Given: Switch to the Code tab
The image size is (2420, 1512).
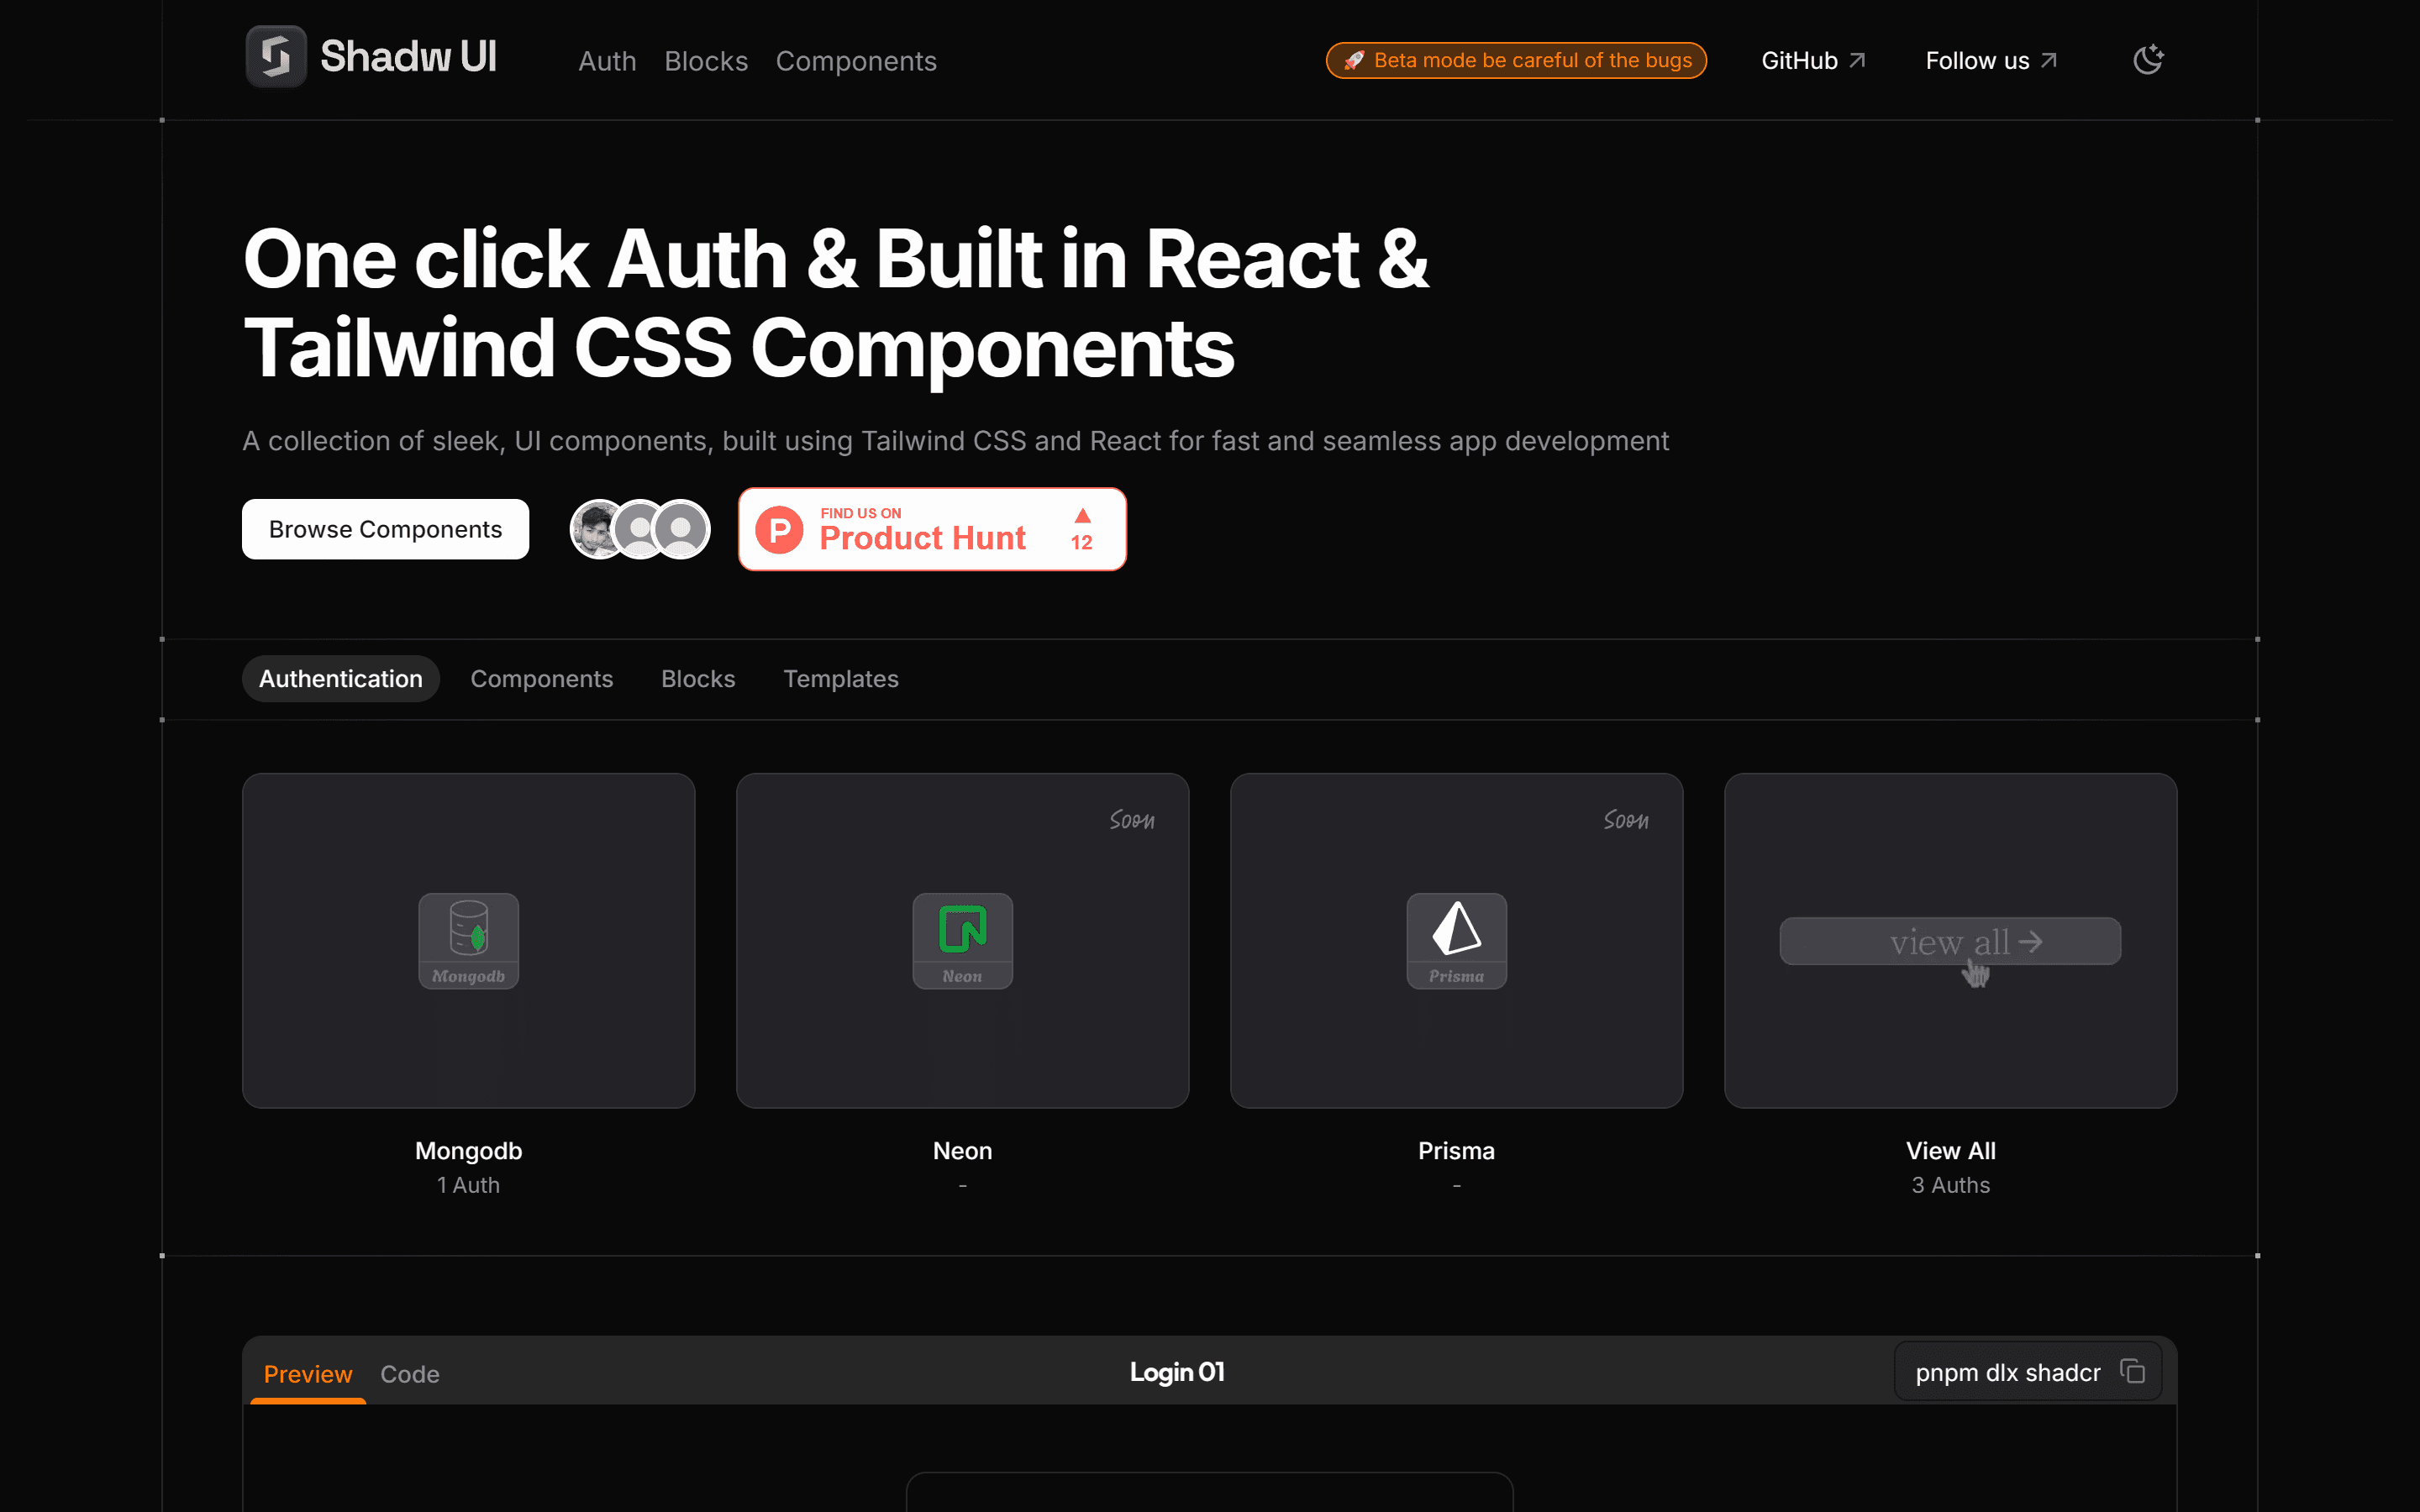Looking at the screenshot, I should pyautogui.click(x=410, y=1374).
